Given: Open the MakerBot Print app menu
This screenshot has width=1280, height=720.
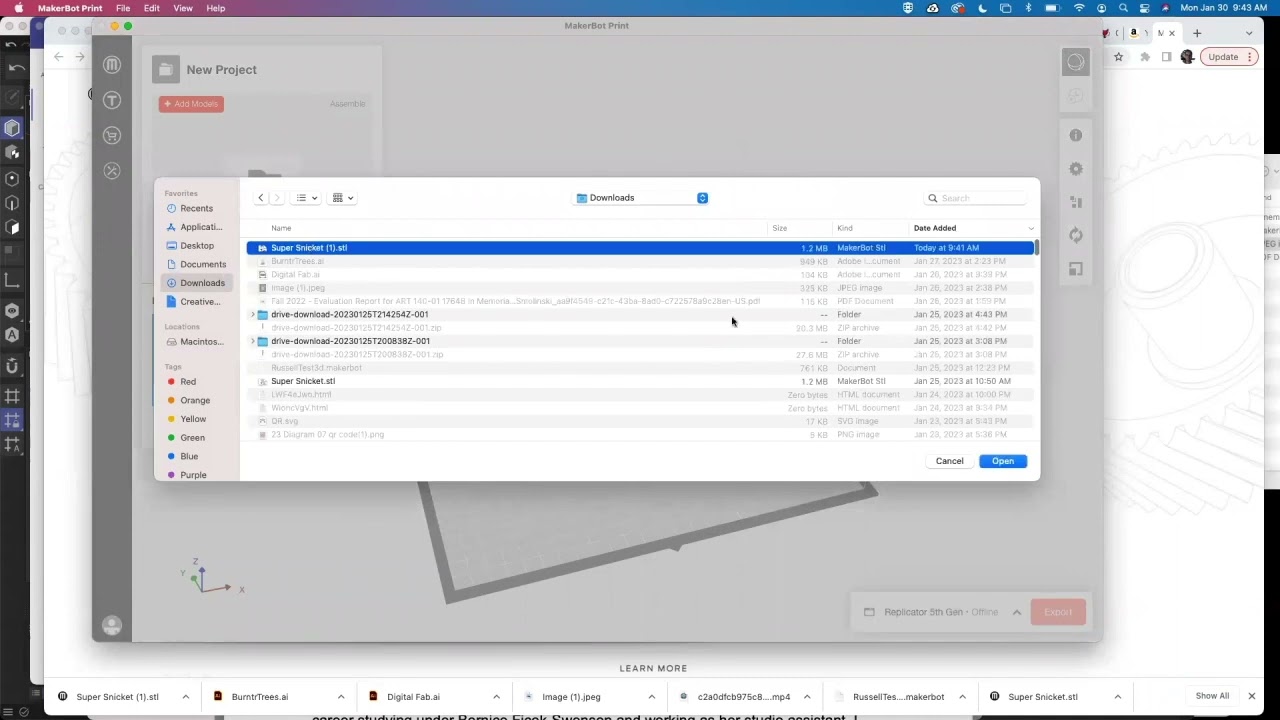Looking at the screenshot, I should click(70, 8).
